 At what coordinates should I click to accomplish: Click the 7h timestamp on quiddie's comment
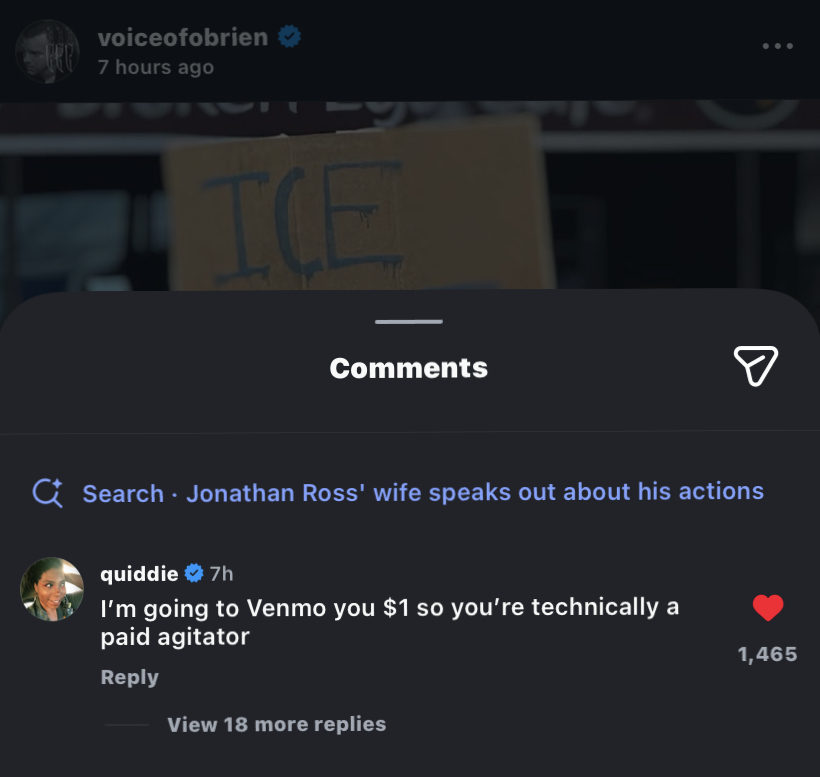pos(221,573)
